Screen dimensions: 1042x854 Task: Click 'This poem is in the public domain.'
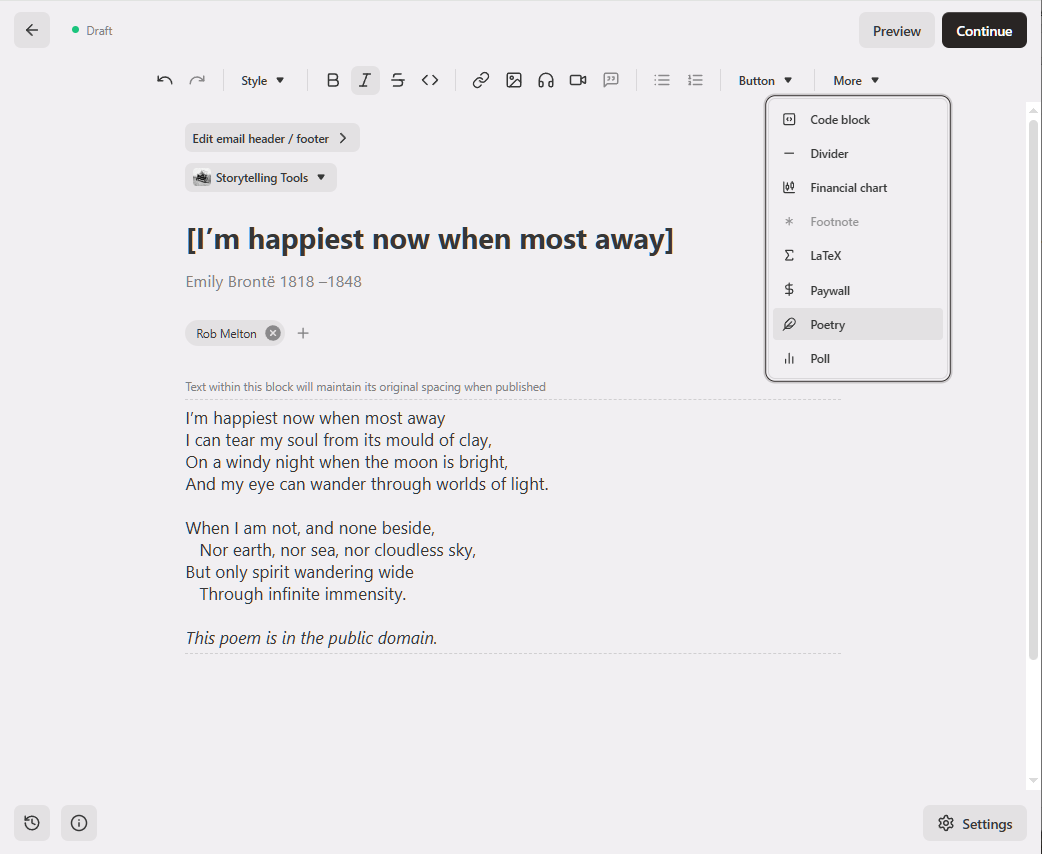[311, 638]
